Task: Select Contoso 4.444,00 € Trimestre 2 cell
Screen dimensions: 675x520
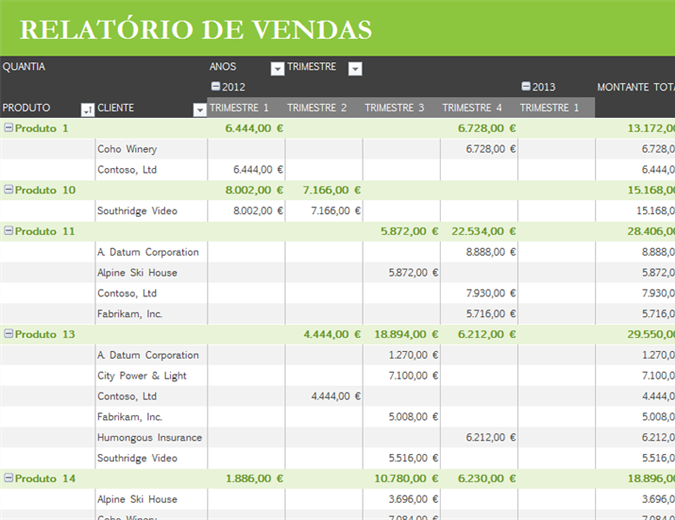Action: coord(336,396)
